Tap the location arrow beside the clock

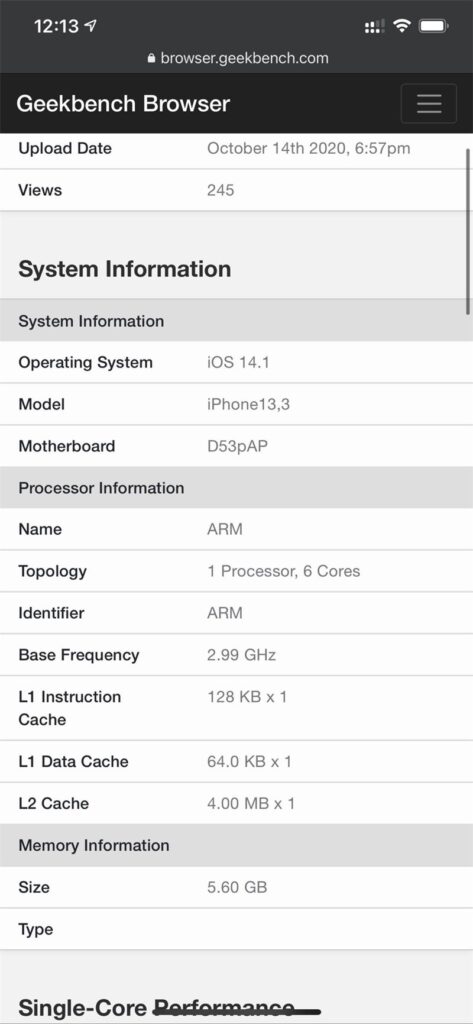tap(91, 25)
